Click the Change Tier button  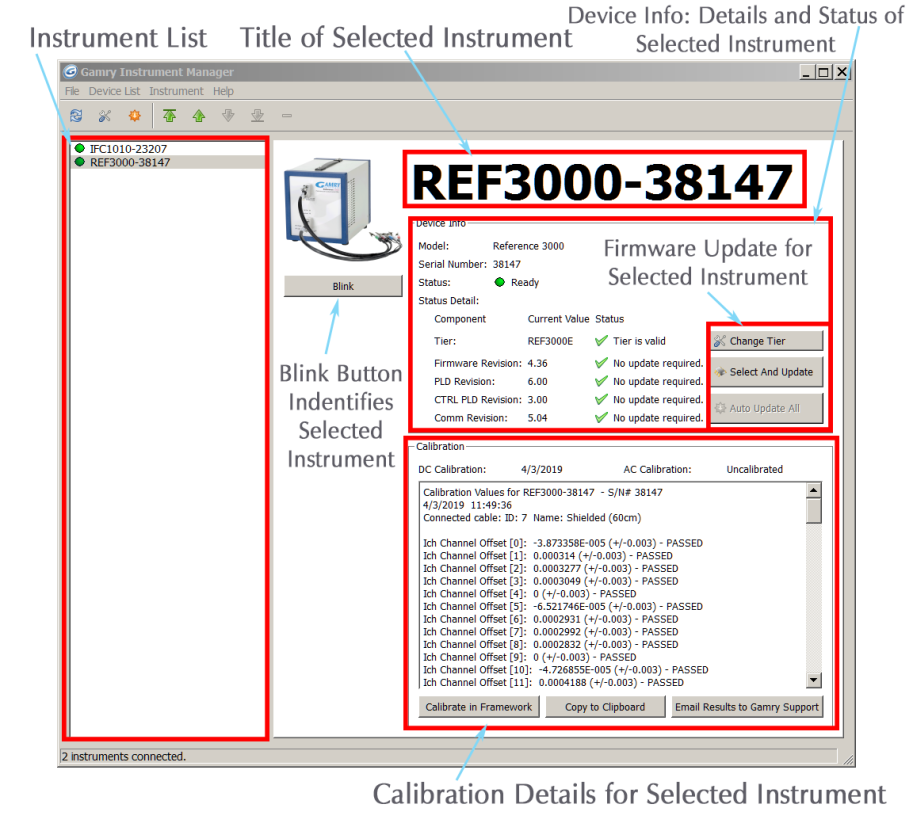[x=767, y=341]
